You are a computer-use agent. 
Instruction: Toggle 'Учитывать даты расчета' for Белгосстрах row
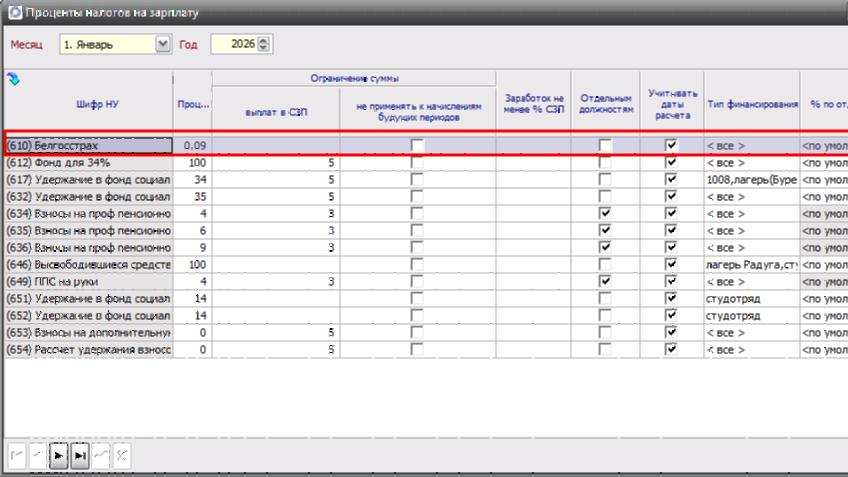click(x=672, y=145)
